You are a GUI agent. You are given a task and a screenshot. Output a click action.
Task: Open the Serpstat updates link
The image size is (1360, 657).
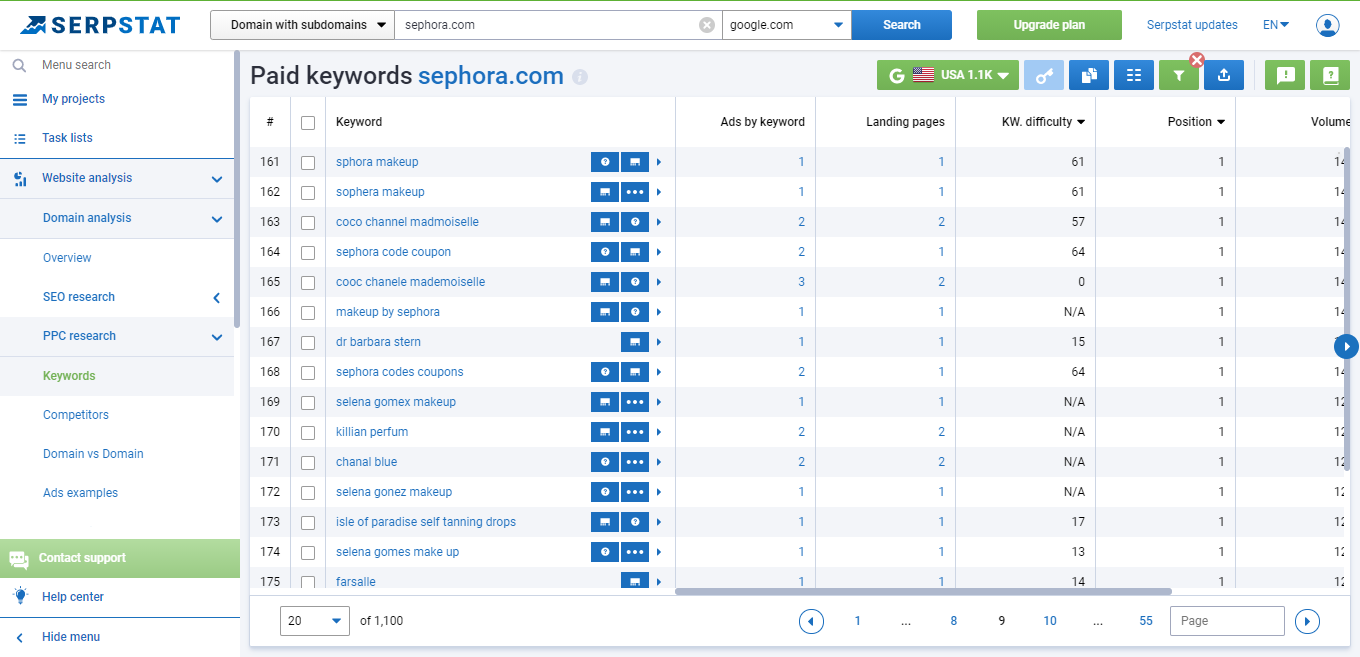coord(1192,25)
